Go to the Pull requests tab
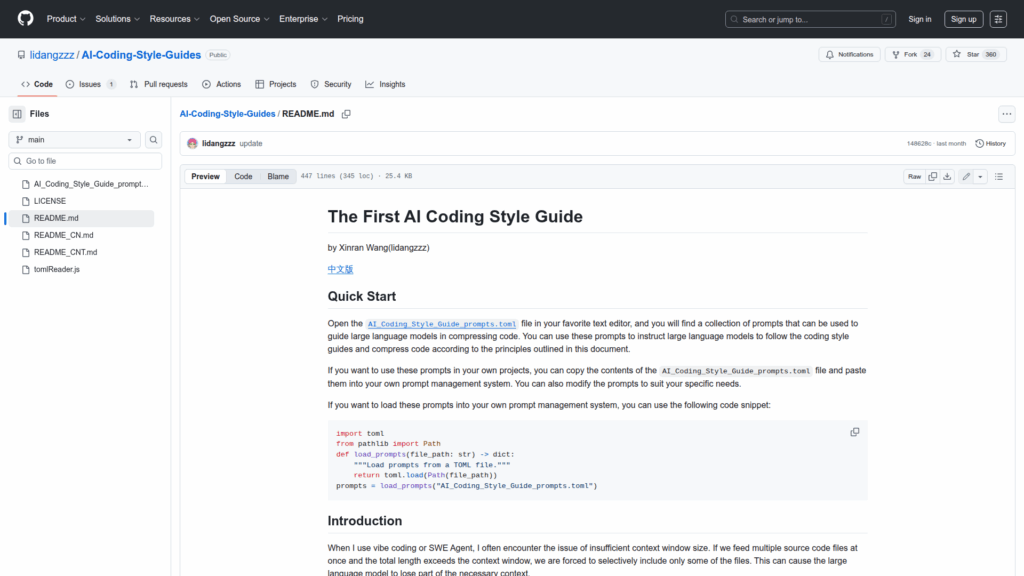The image size is (1024, 576). (159, 84)
